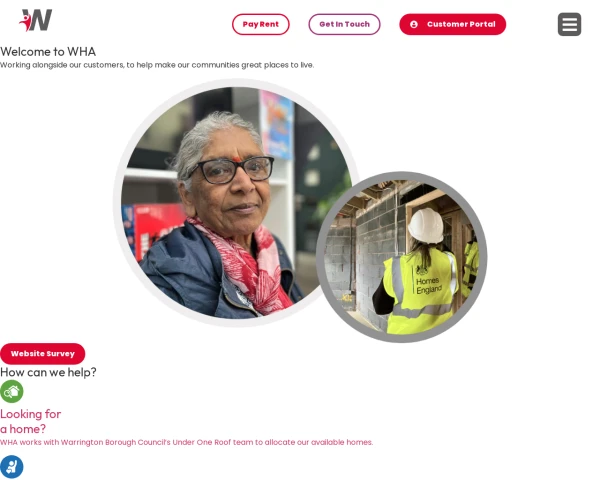The width and height of the screenshot is (600, 480).
Task: Open the Customer Portal
Action: pos(453,24)
